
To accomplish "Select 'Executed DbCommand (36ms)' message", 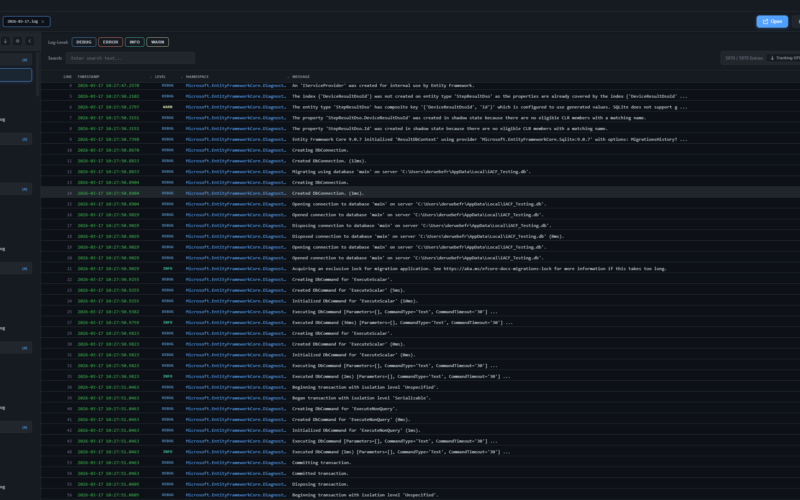I will pyautogui.click(x=402, y=322).
